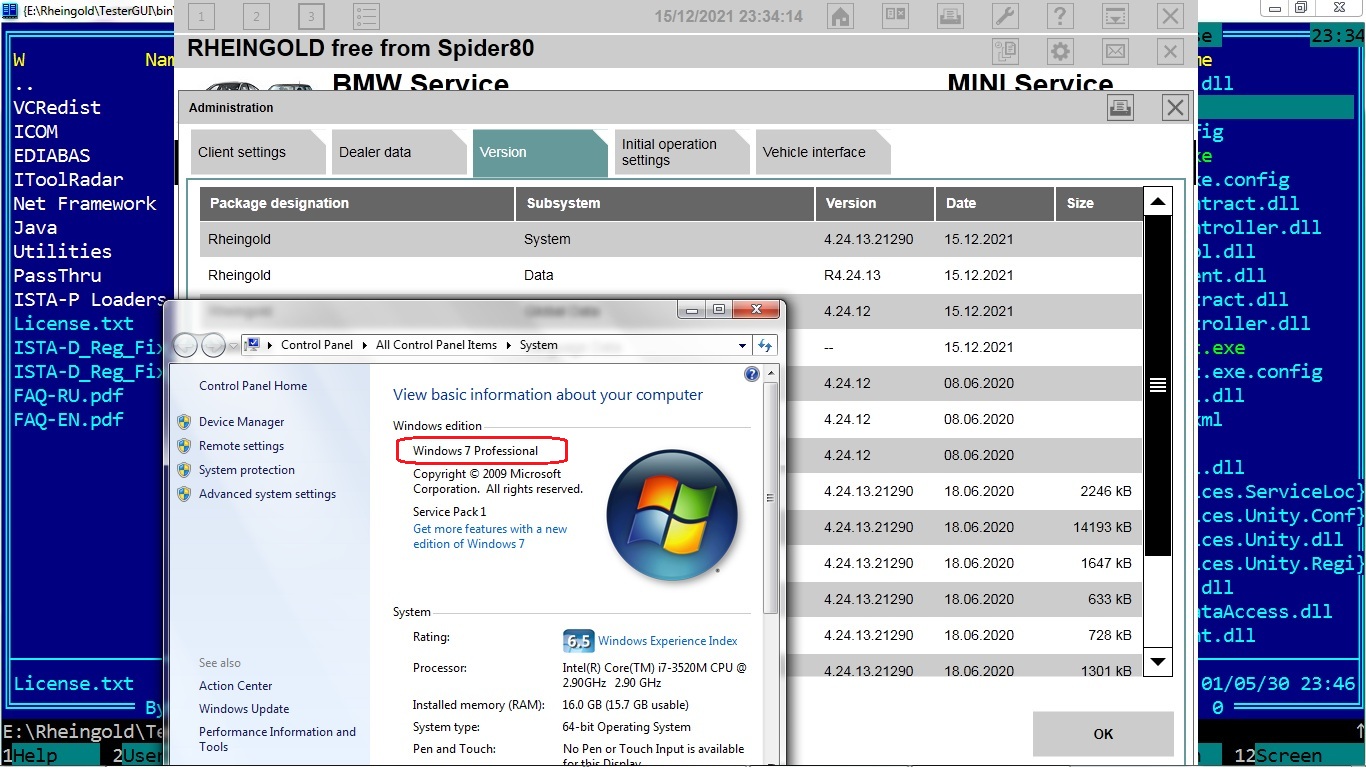Screen dimensions: 1366x769
Task: Click Get more features with a new edition link
Action: [490, 536]
